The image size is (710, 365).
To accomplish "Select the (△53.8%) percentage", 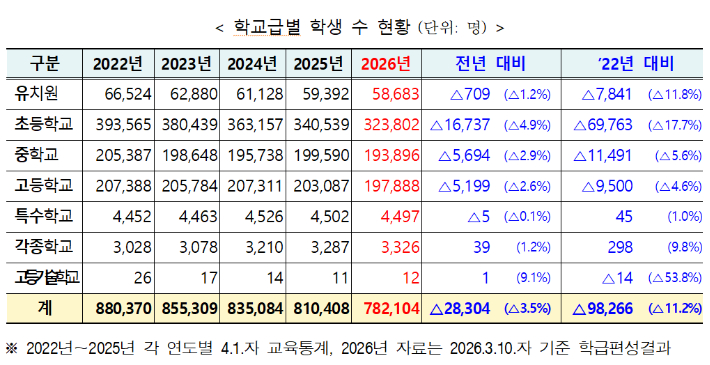I will pyautogui.click(x=675, y=278).
